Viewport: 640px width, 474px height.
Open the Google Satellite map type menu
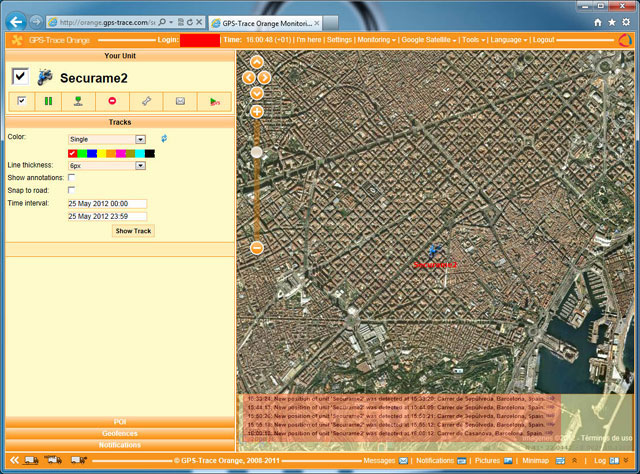pyautogui.click(x=429, y=40)
